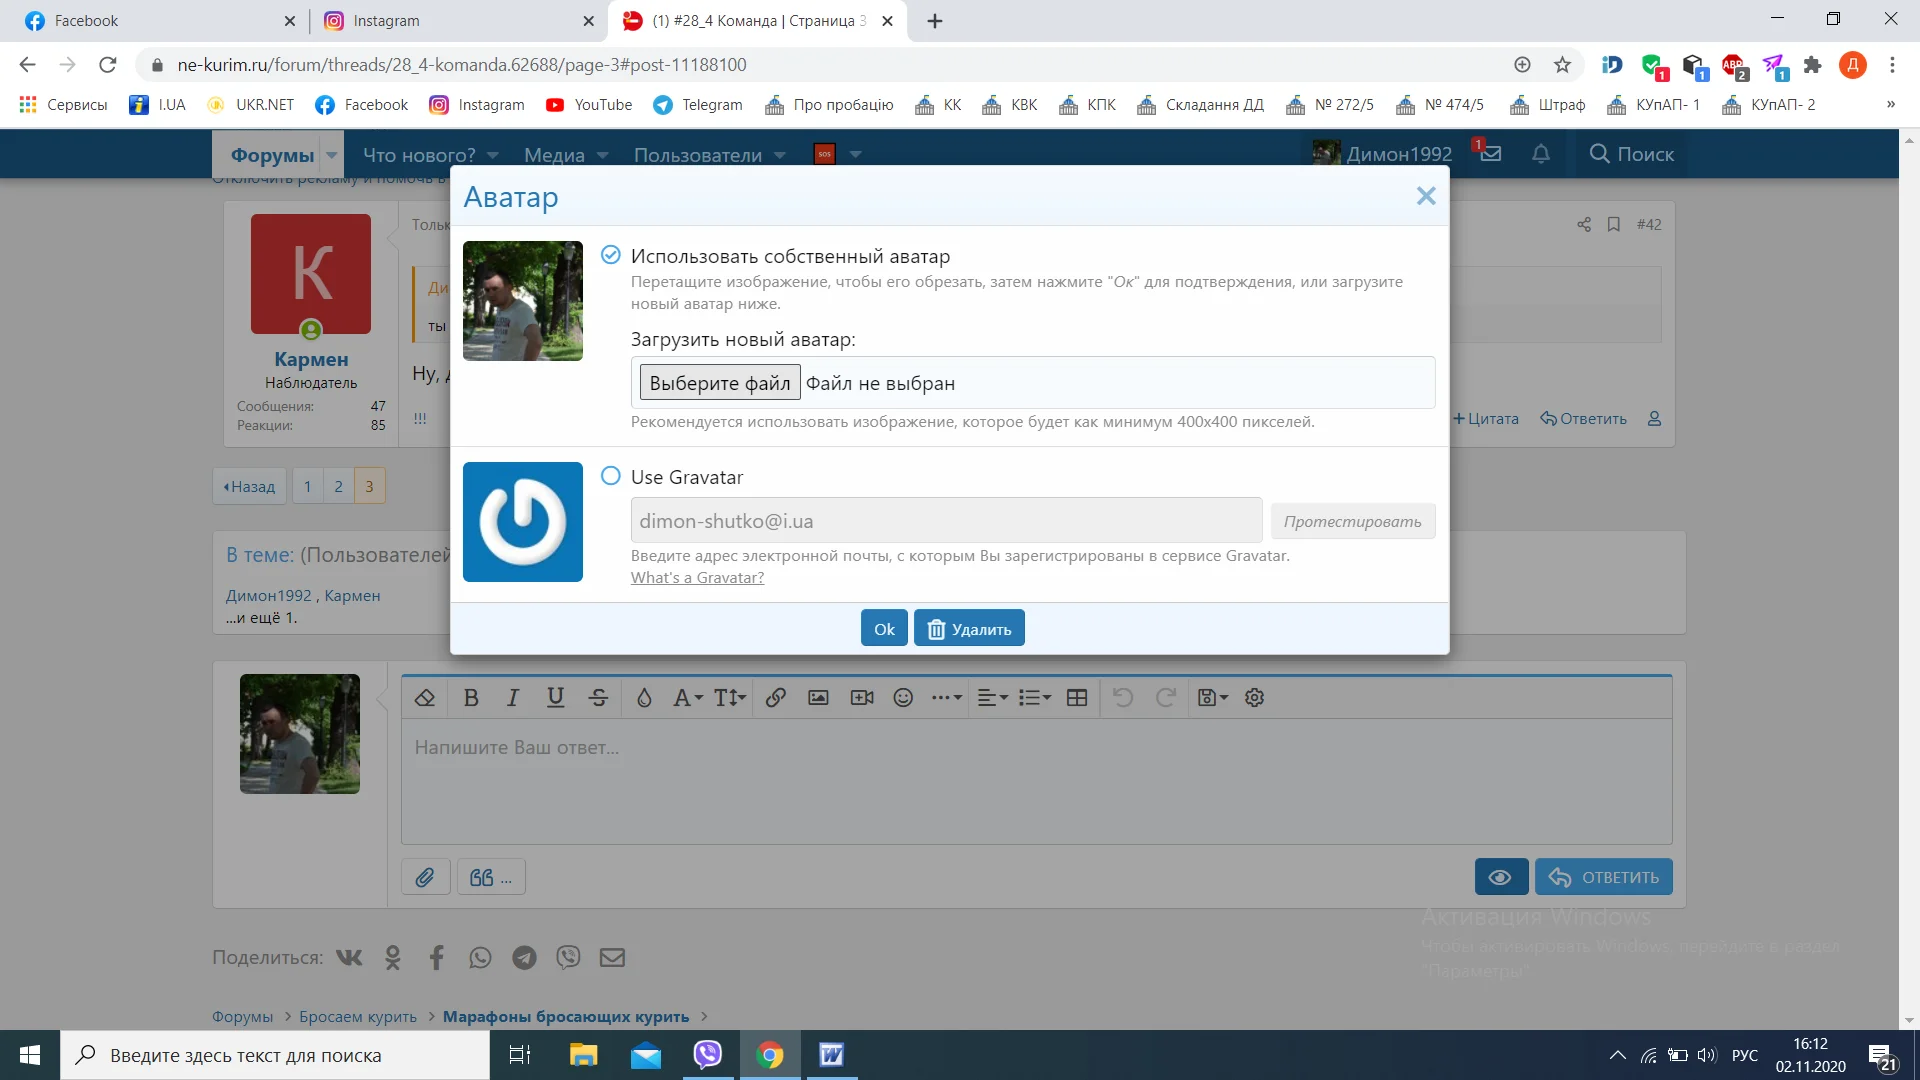Expand the text alignment dropdown
Viewport: 1920px width, 1080px height.
click(x=992, y=698)
